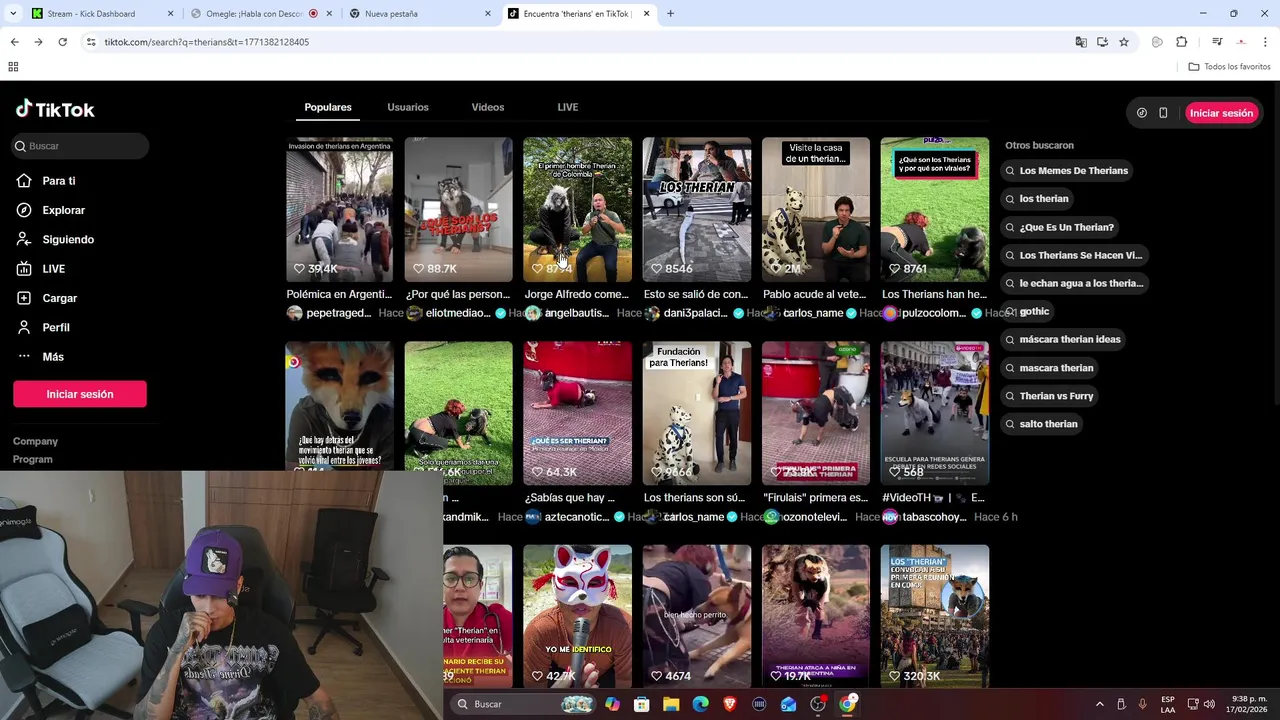Focus the TikTok Buscar search box

(x=80, y=146)
